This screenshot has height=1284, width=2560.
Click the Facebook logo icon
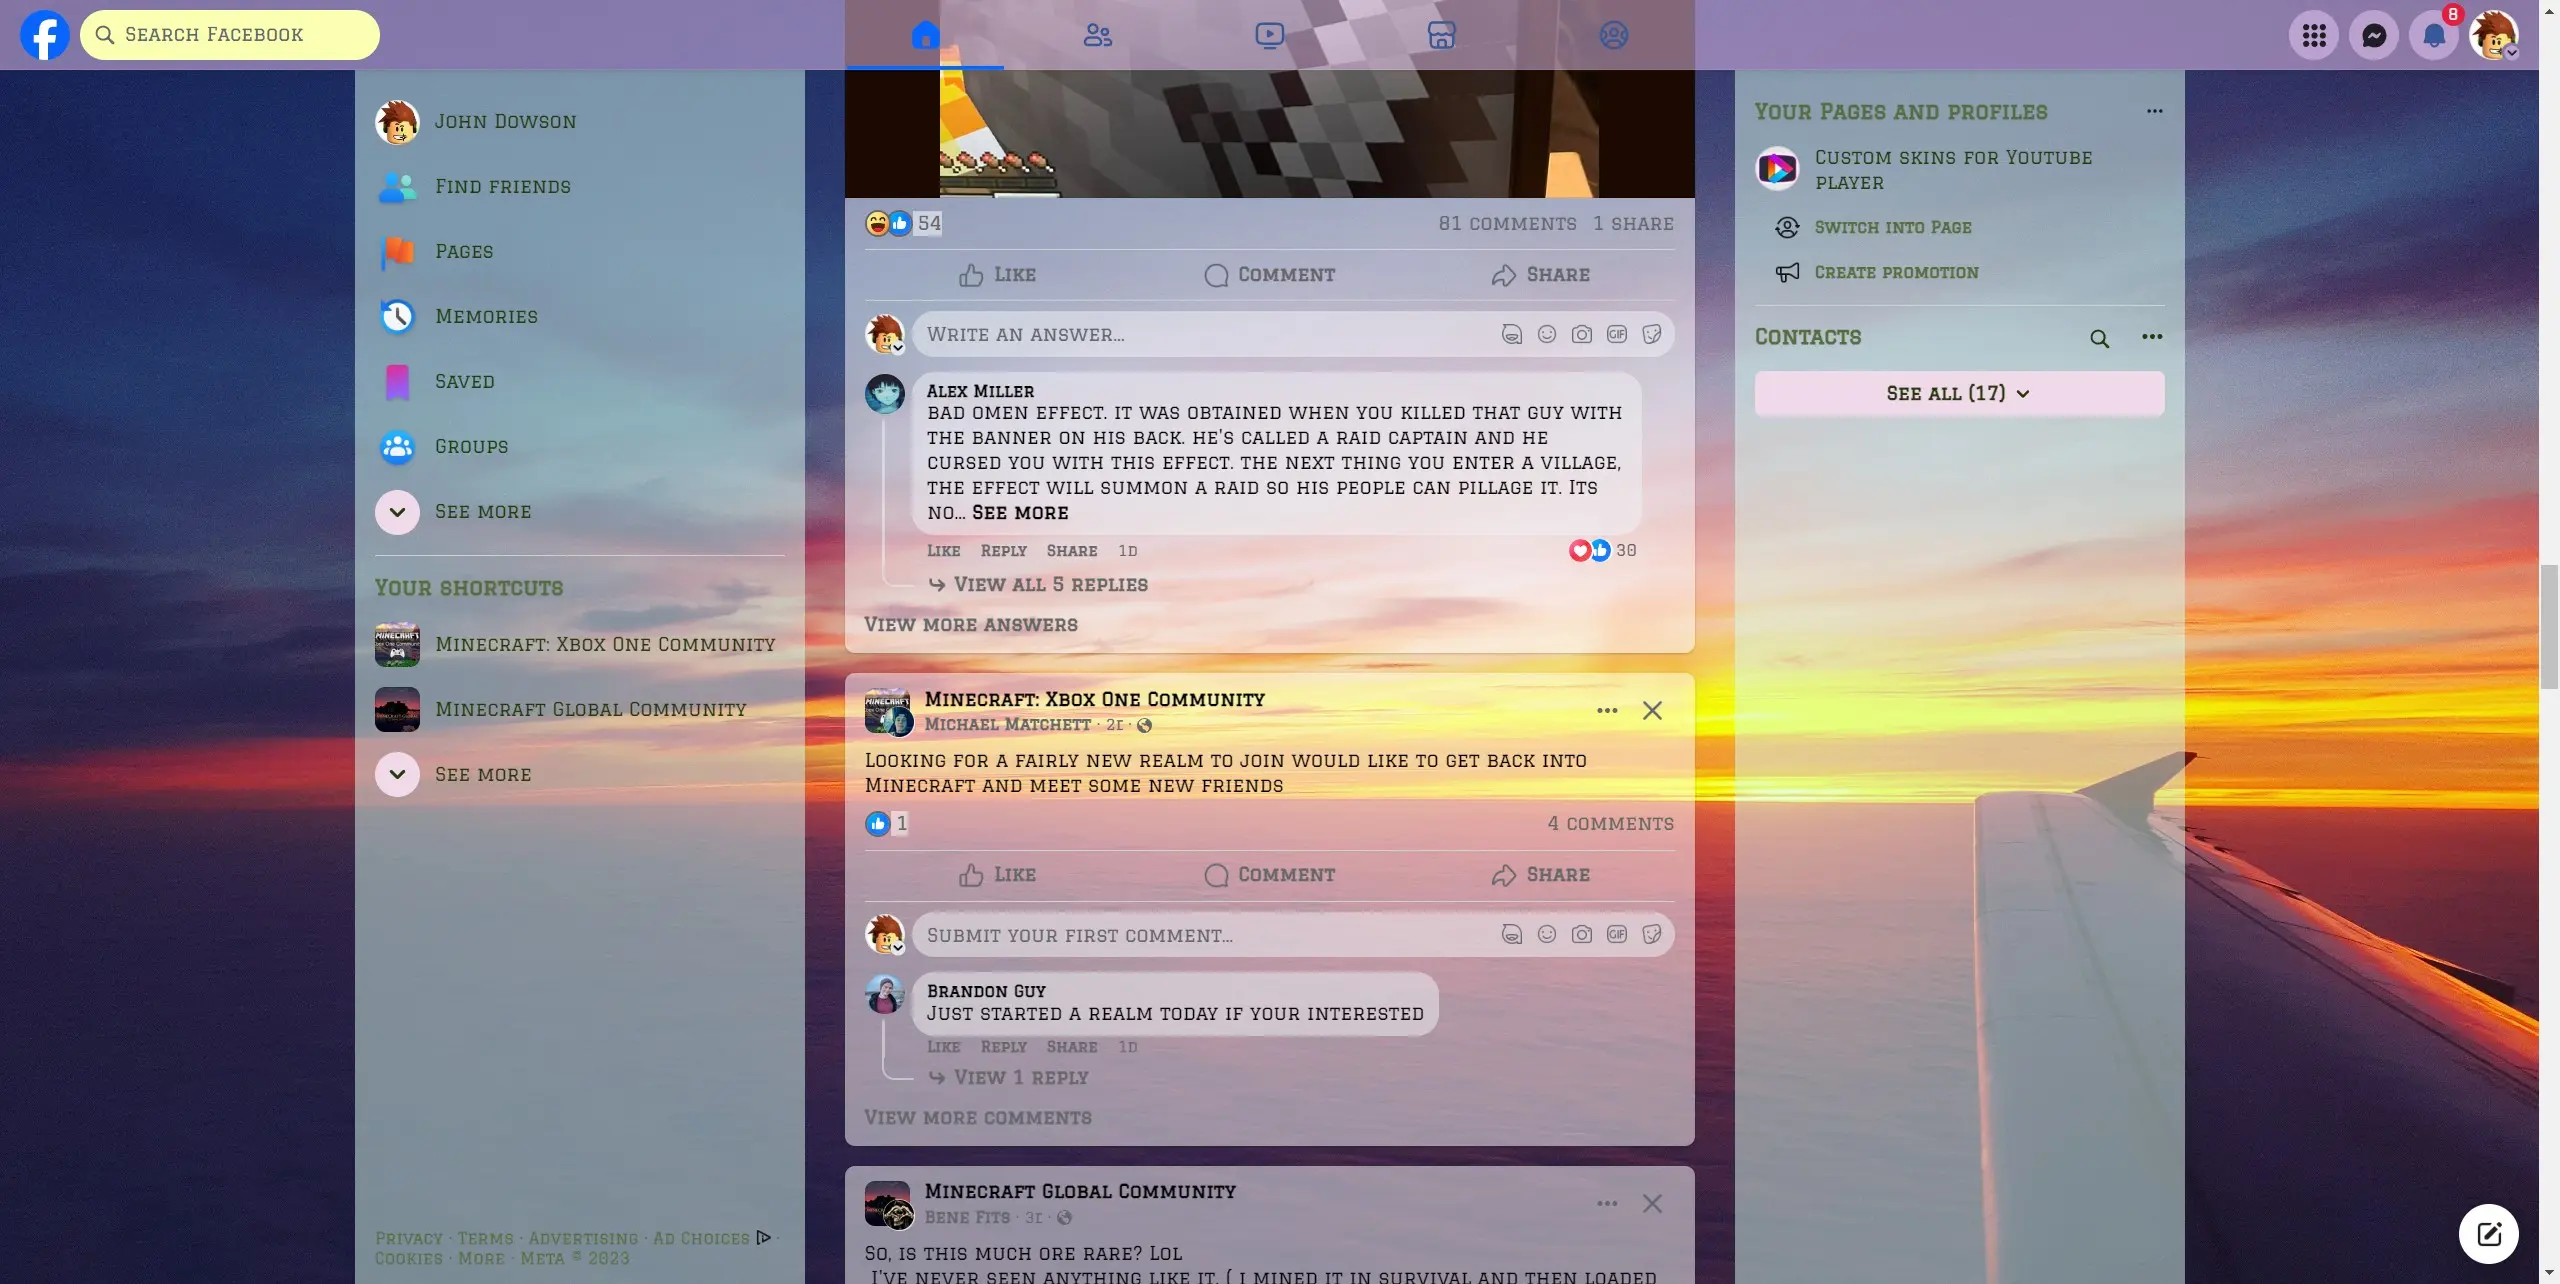[45, 35]
